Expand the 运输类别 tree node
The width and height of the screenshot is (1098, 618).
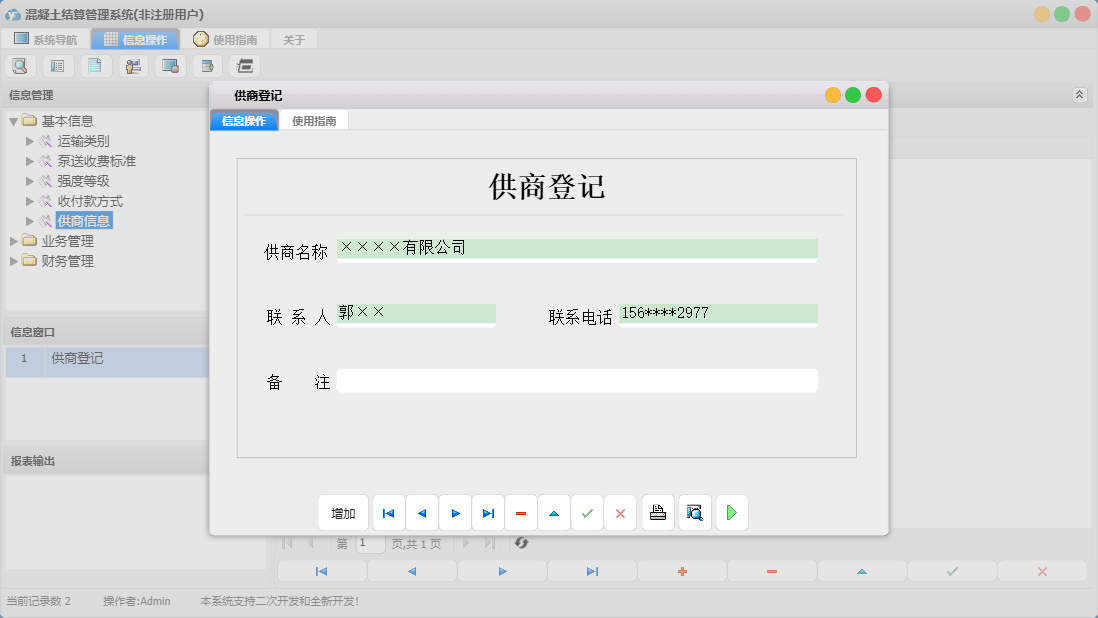[31, 140]
